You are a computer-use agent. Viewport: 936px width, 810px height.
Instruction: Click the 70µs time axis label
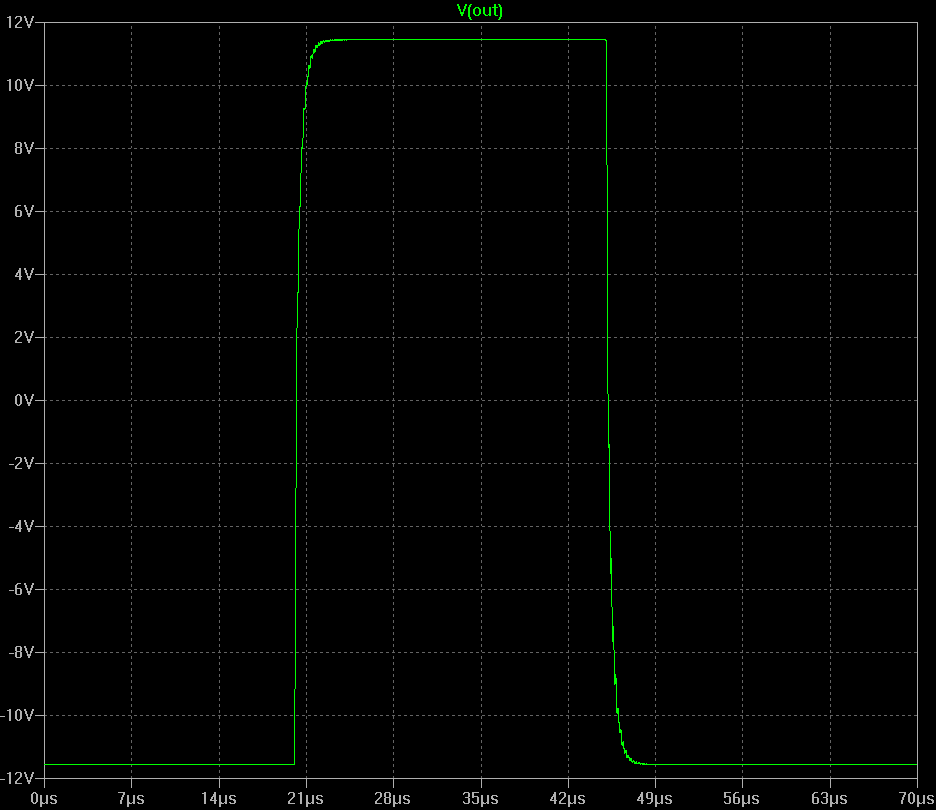pos(917,799)
